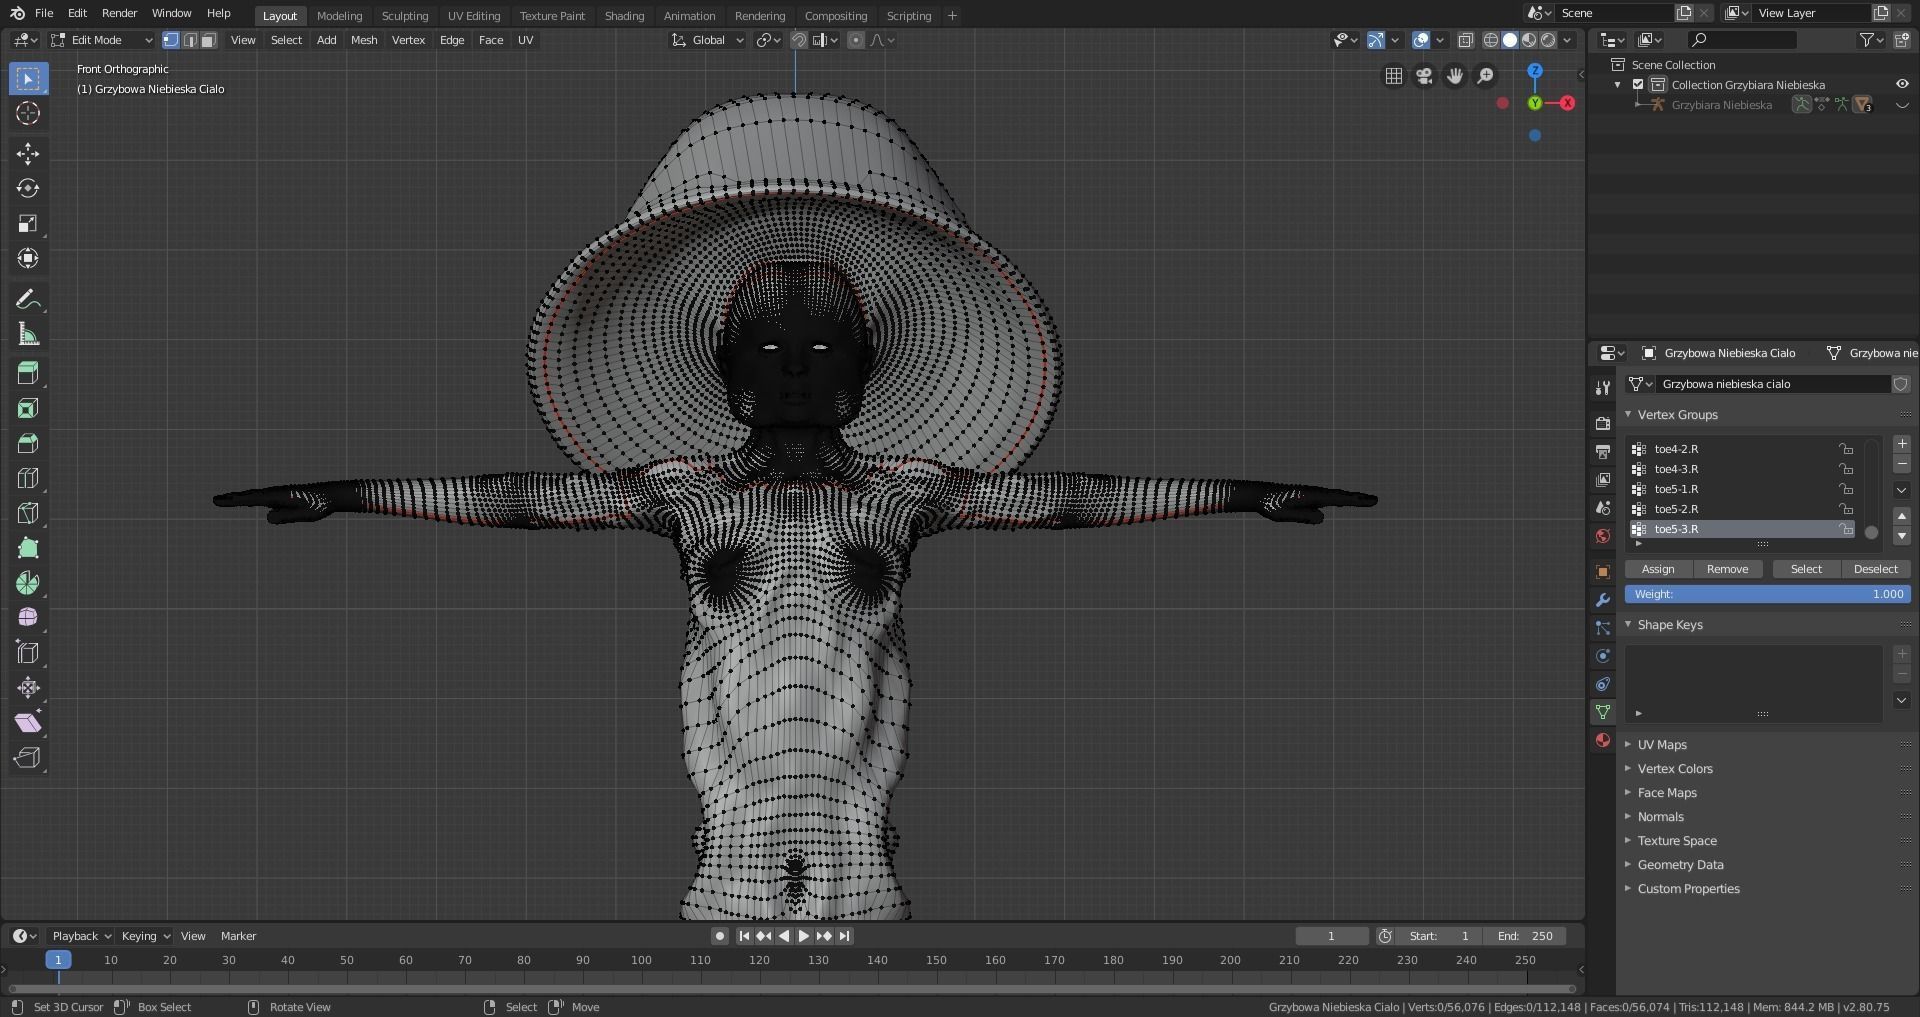1920x1017 pixels.
Task: Pick the Scale tool
Action: (28, 223)
